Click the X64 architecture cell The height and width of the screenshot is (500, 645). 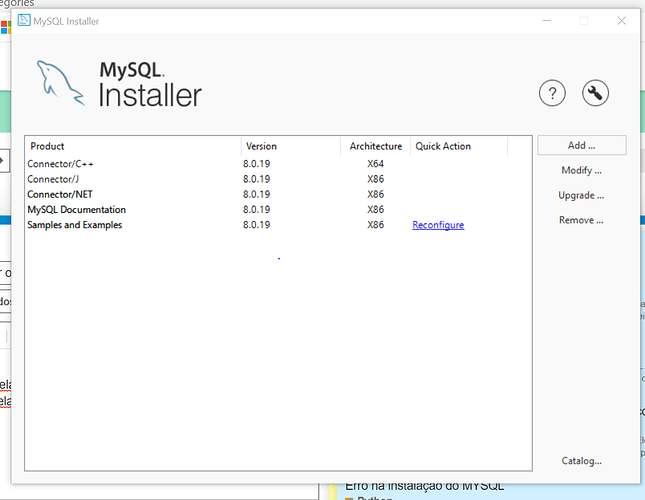point(376,164)
